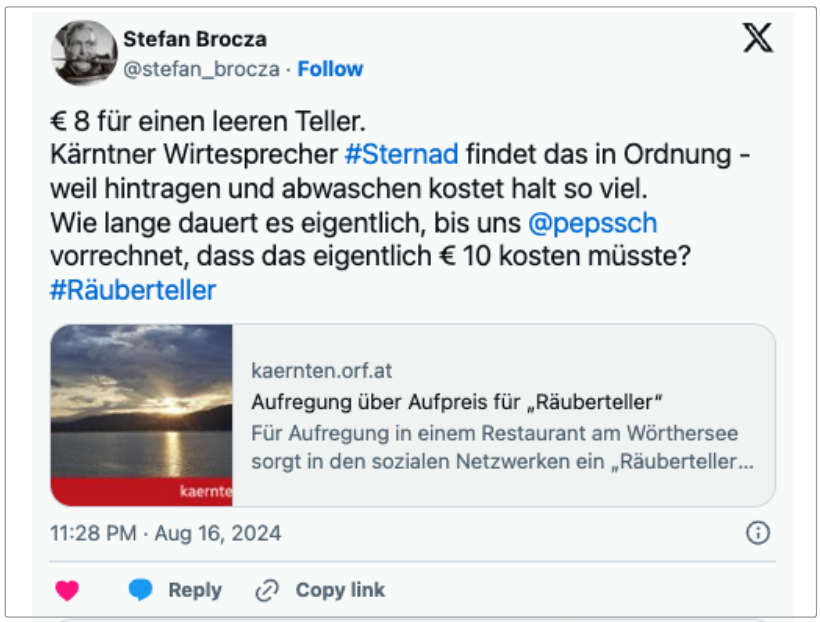
Task: Click the @stefan_brocza handle
Action: pos(202,69)
